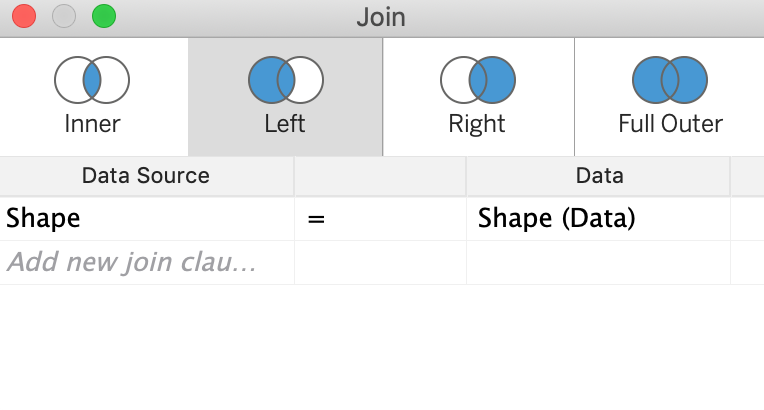Close the Join window with red button
Image resolution: width=764 pixels, height=410 pixels.
[24, 17]
